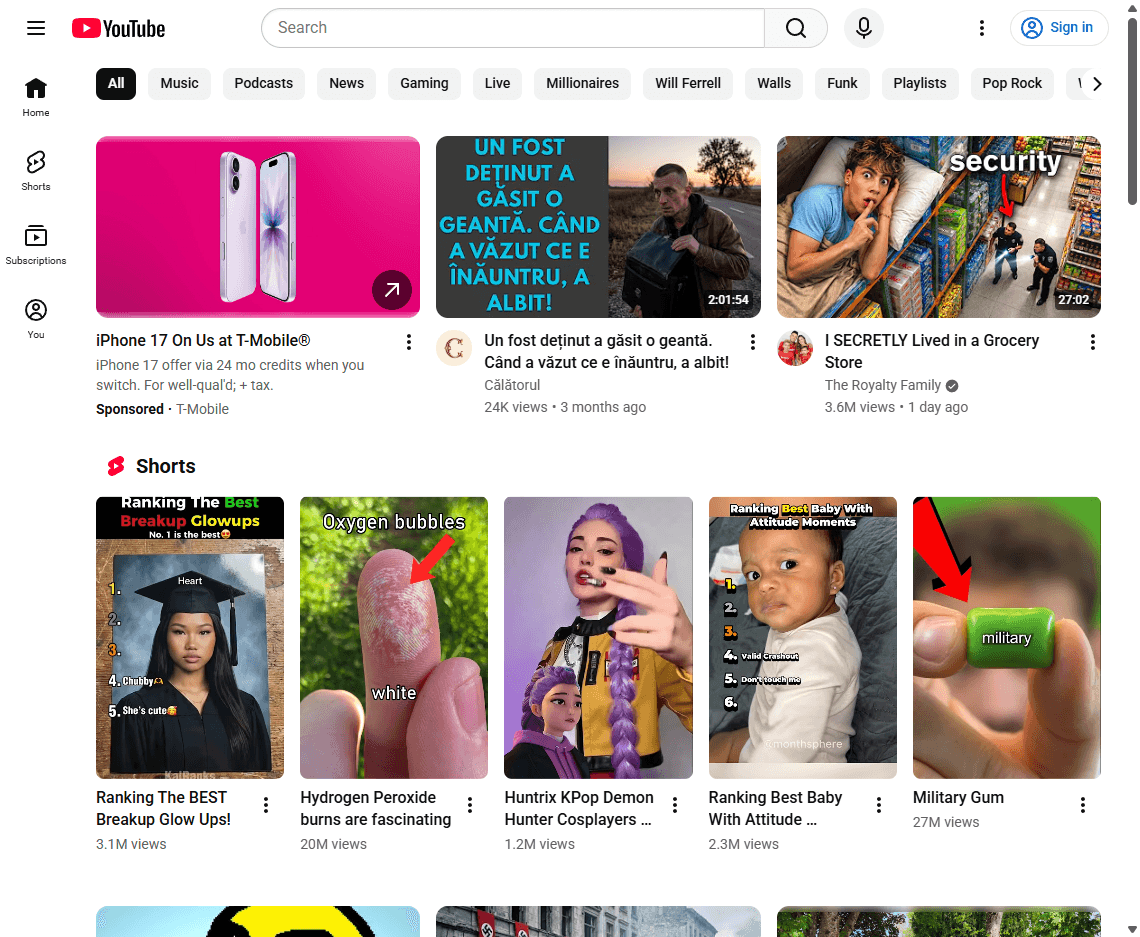Viewport: 1140px width, 937px height.
Task: Select the Gaming chip
Action: tap(425, 84)
